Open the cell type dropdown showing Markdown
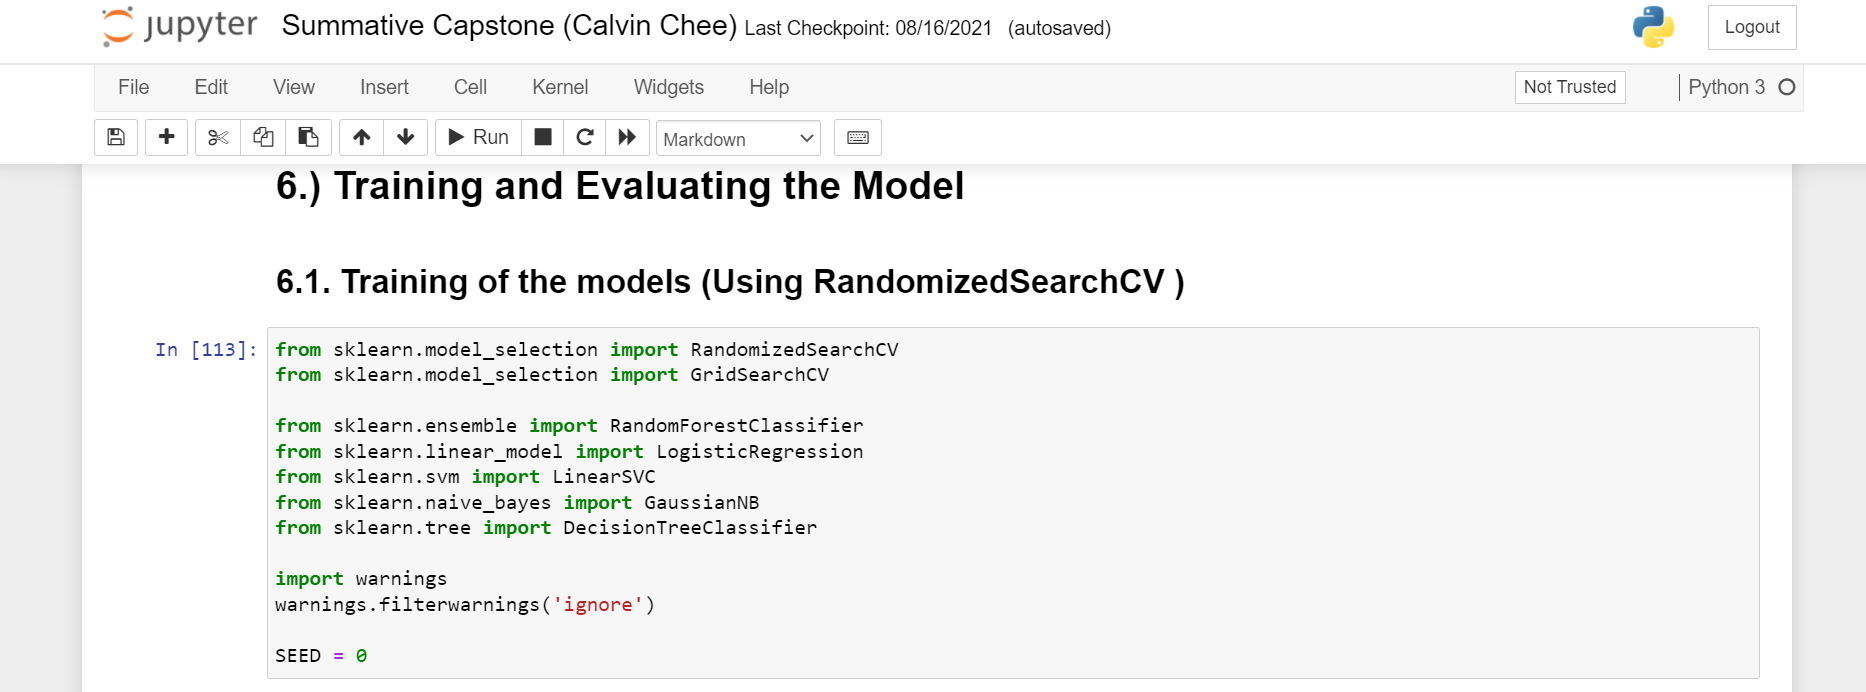The width and height of the screenshot is (1866, 692). coord(738,138)
